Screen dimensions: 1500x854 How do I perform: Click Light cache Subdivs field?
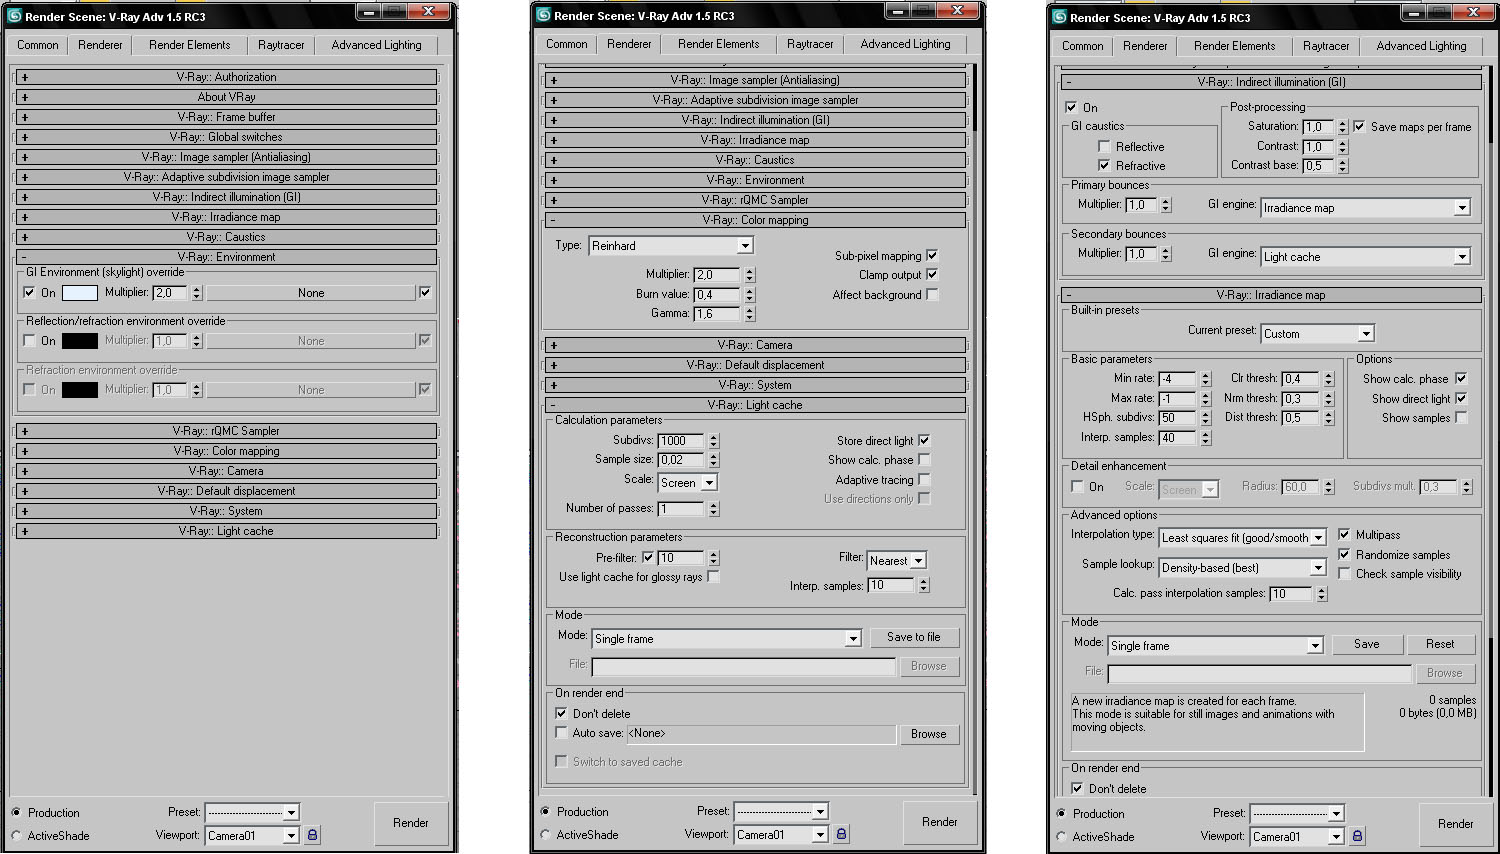click(682, 441)
